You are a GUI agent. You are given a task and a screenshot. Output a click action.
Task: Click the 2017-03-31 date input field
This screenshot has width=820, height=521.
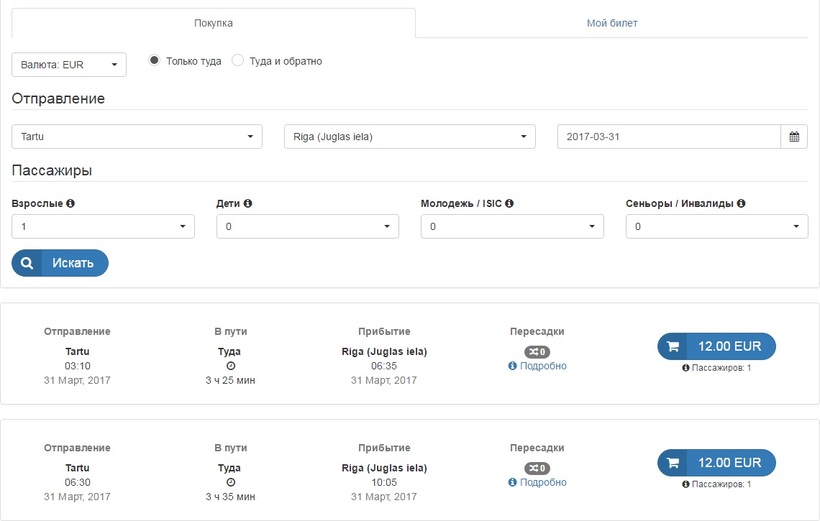pos(668,137)
